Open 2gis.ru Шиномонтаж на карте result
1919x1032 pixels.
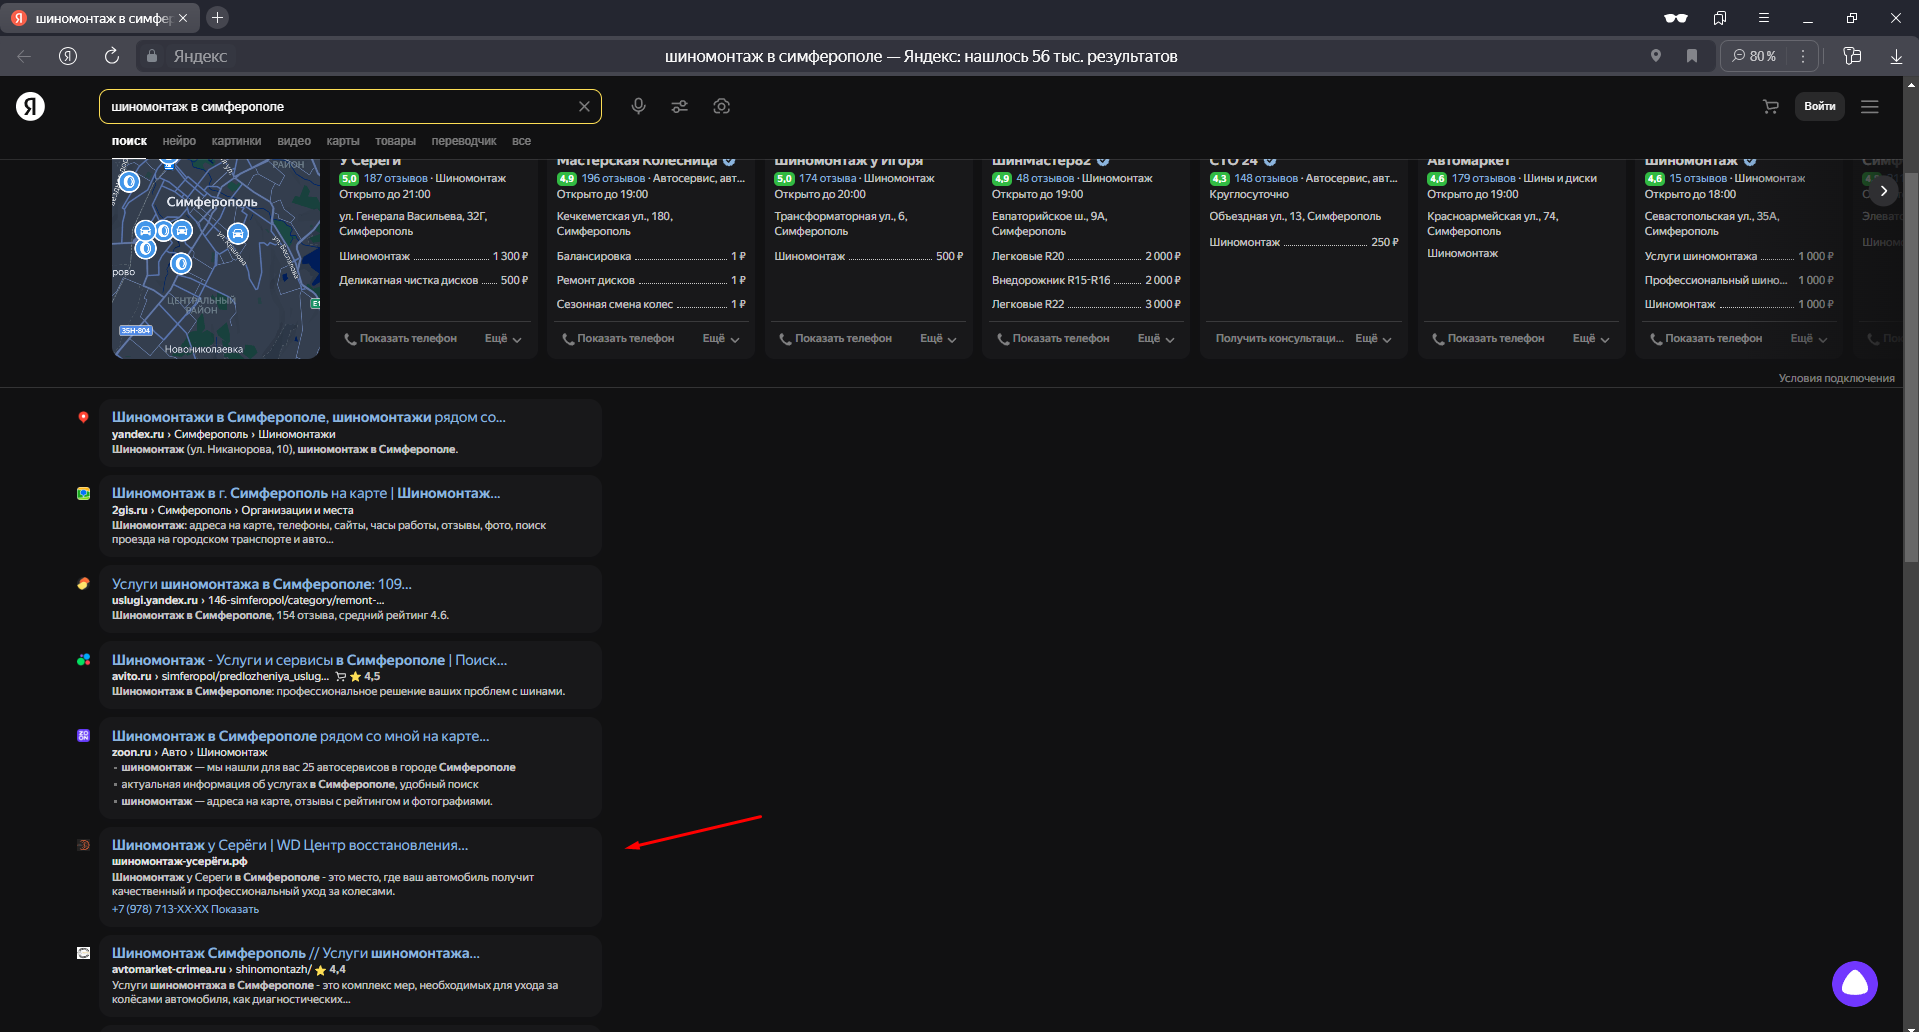306,493
